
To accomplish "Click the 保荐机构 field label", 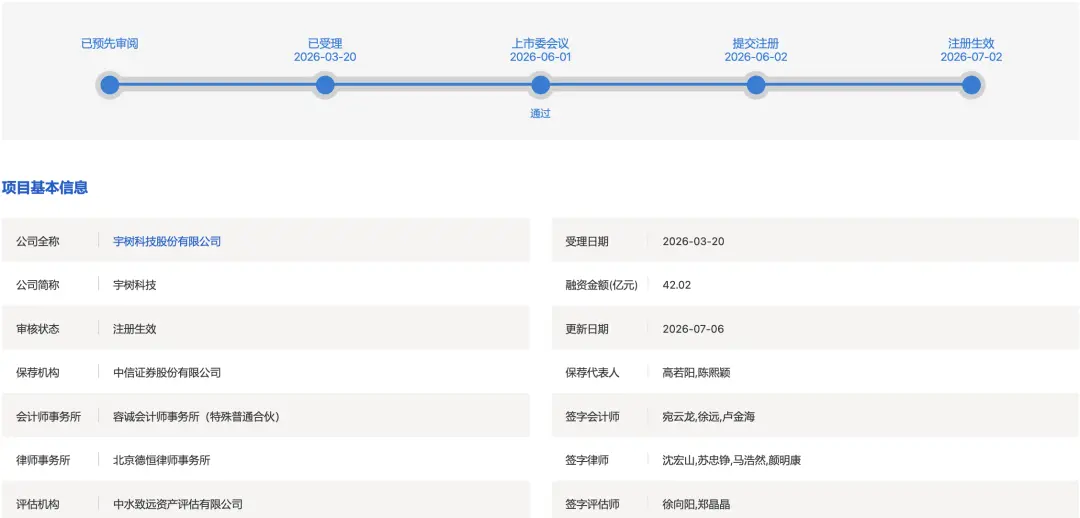I will click(38, 373).
